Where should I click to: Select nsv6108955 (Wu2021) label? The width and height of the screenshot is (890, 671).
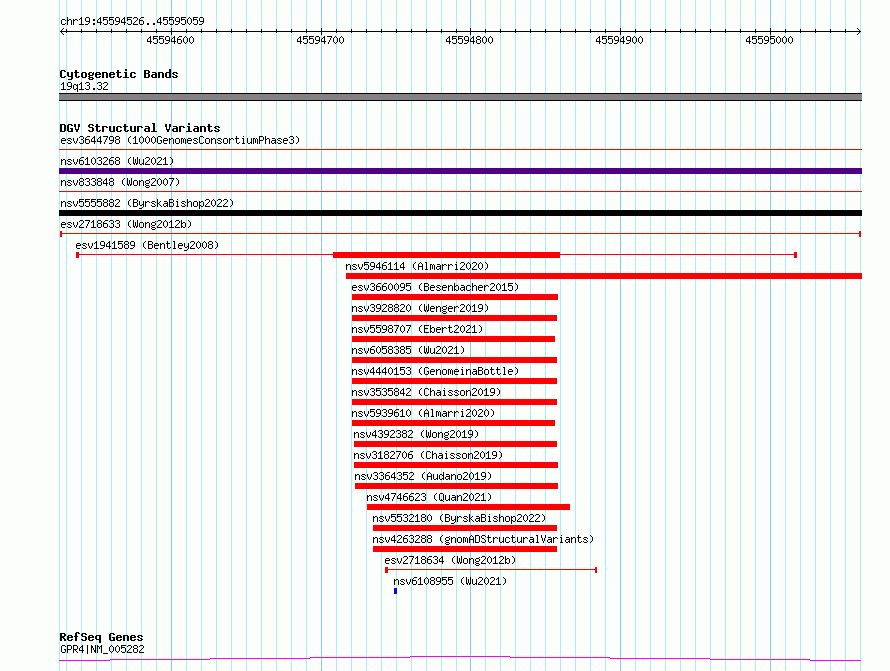click(x=450, y=581)
